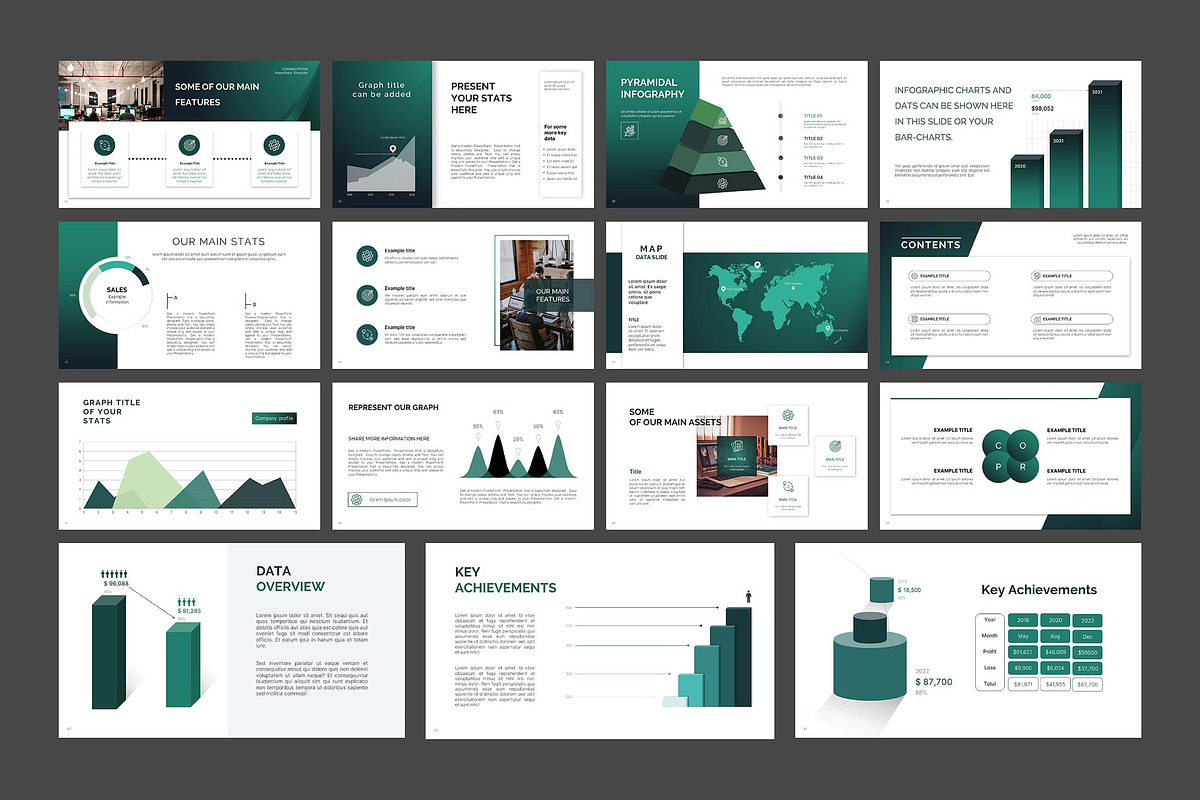The width and height of the screenshot is (1200, 800).
Task: Select the circle labeled R
Action: click(1021, 470)
